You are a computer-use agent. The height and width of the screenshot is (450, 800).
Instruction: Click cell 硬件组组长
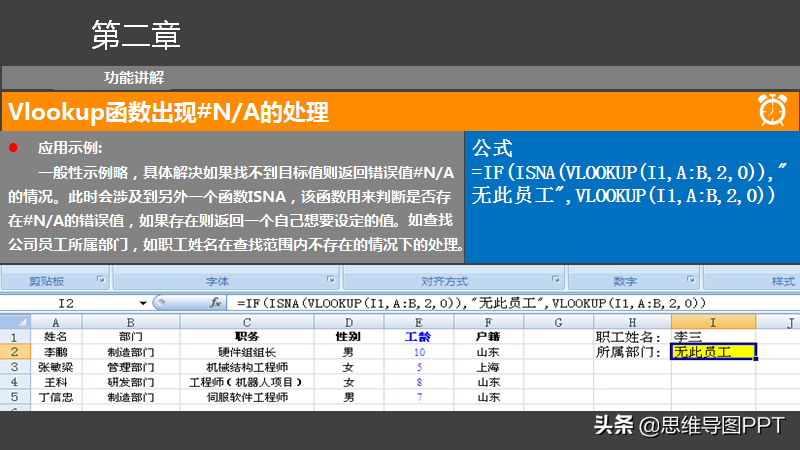247,352
